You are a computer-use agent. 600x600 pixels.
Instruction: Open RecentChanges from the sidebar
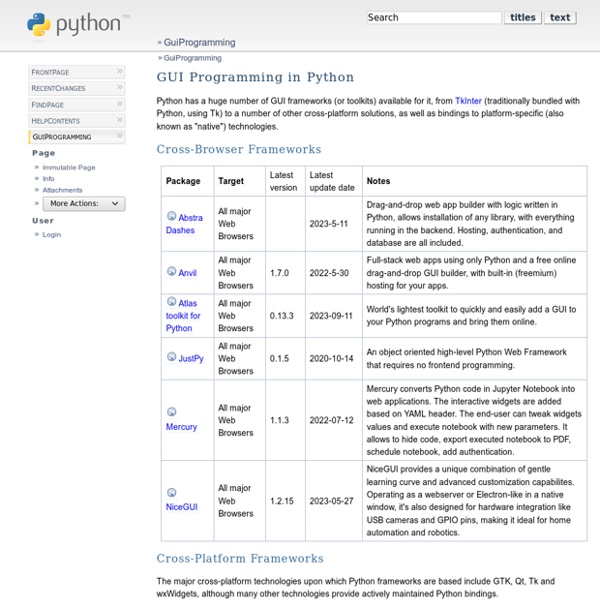point(77,88)
